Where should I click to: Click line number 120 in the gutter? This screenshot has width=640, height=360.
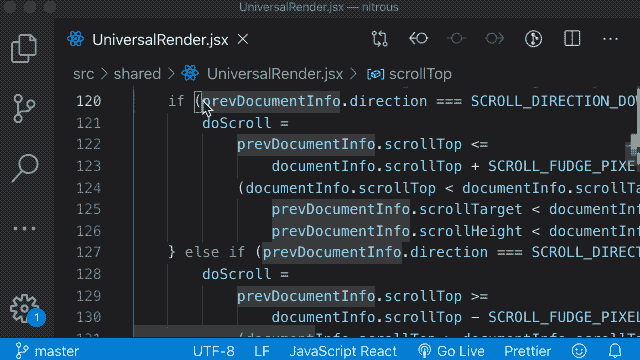[x=89, y=101]
